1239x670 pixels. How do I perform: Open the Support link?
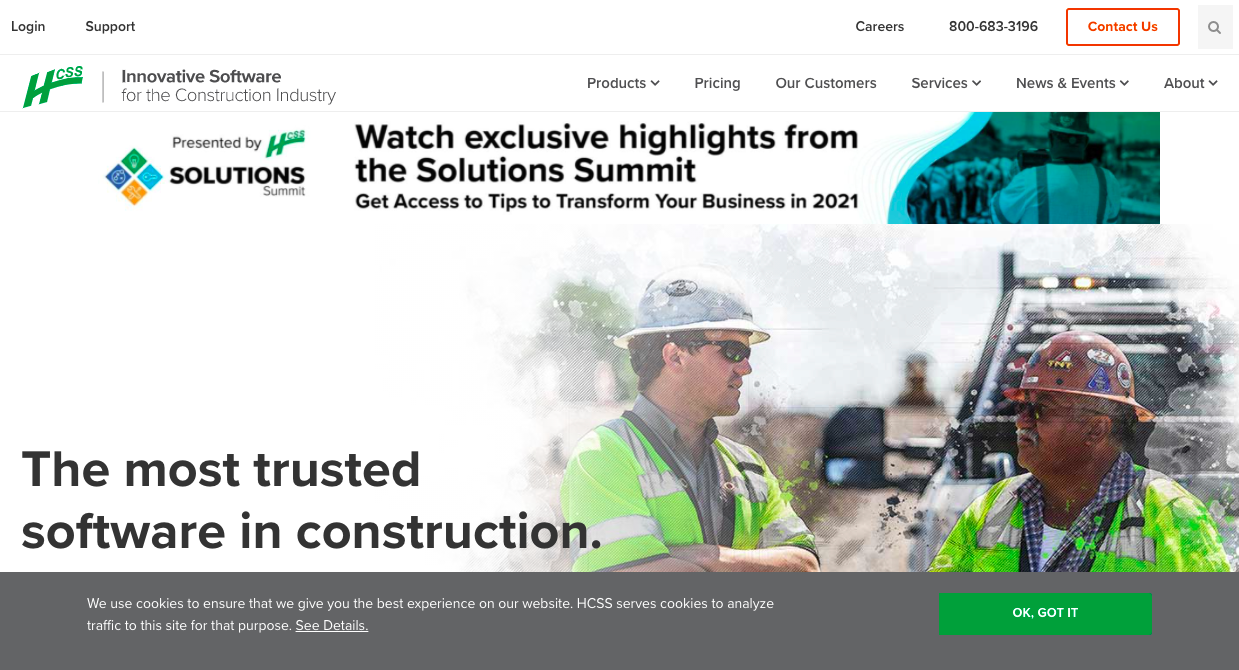[x=110, y=27]
